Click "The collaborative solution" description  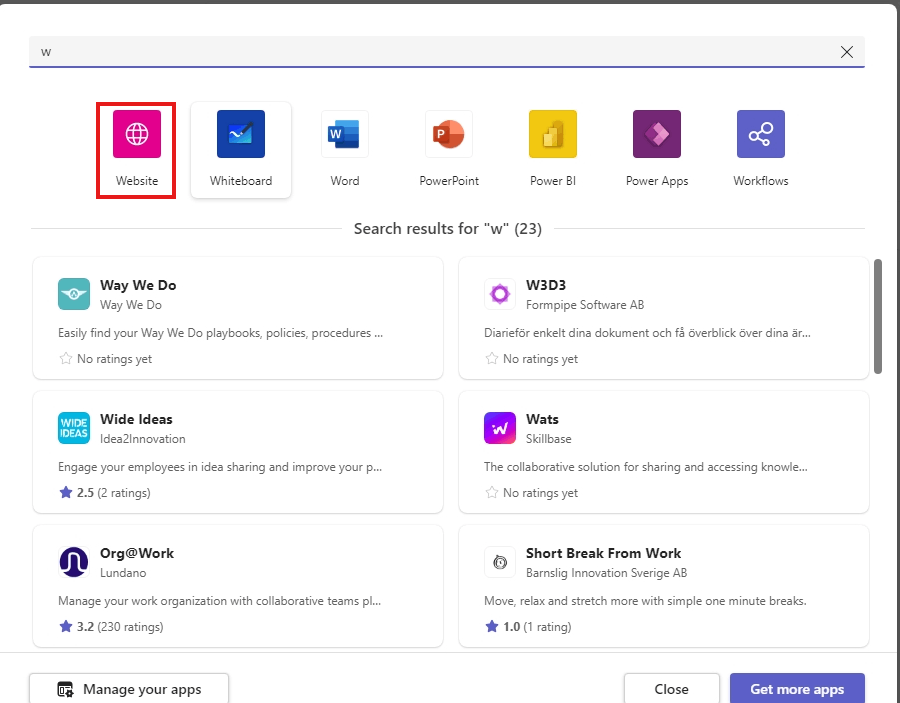tap(646, 467)
